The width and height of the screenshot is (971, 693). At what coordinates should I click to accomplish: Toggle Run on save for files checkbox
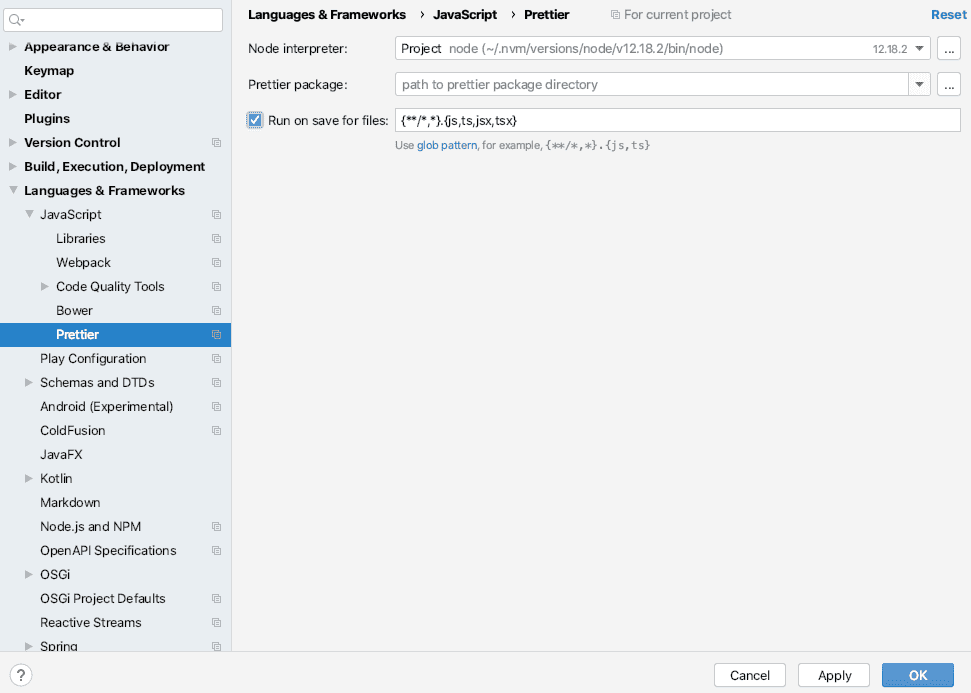coord(255,120)
